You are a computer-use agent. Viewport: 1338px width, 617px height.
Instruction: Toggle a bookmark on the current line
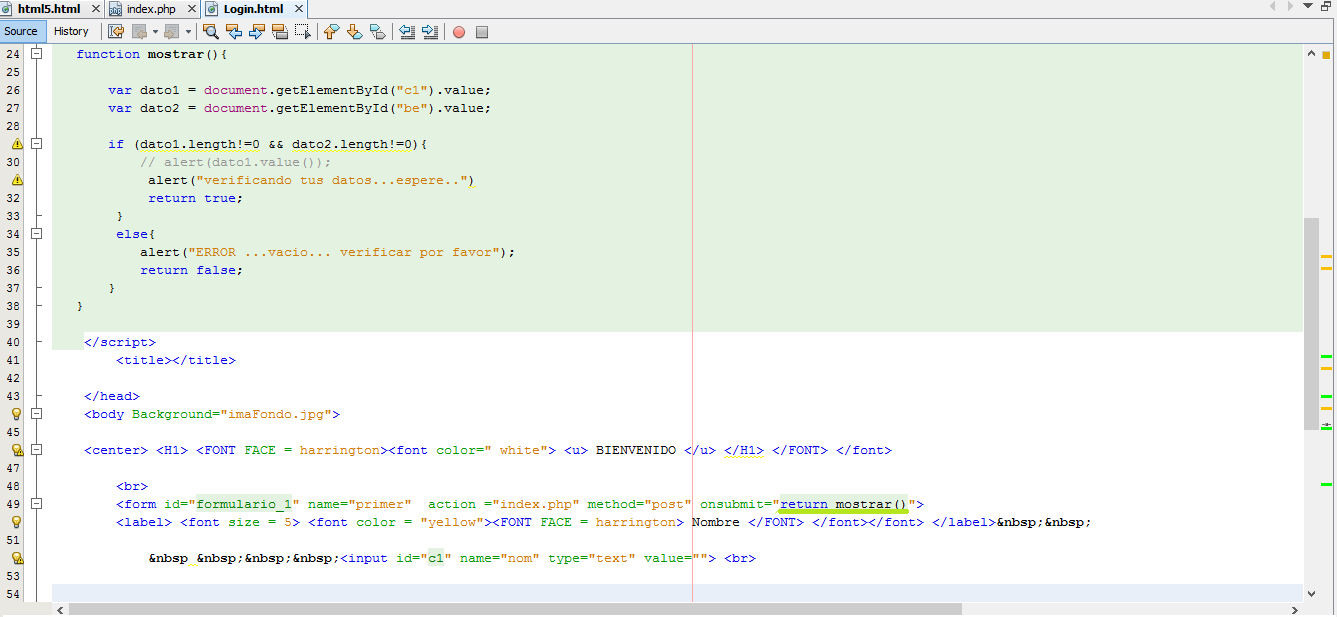click(x=378, y=32)
